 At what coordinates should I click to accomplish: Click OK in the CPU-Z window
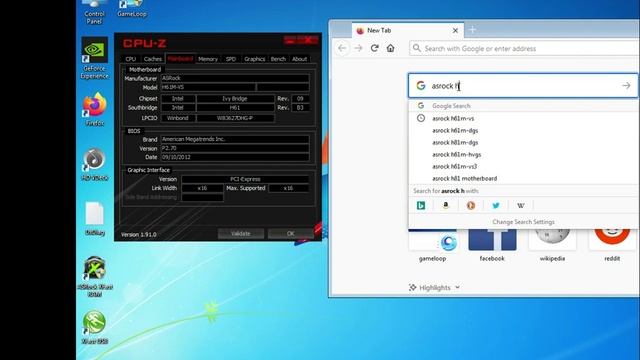(291, 233)
